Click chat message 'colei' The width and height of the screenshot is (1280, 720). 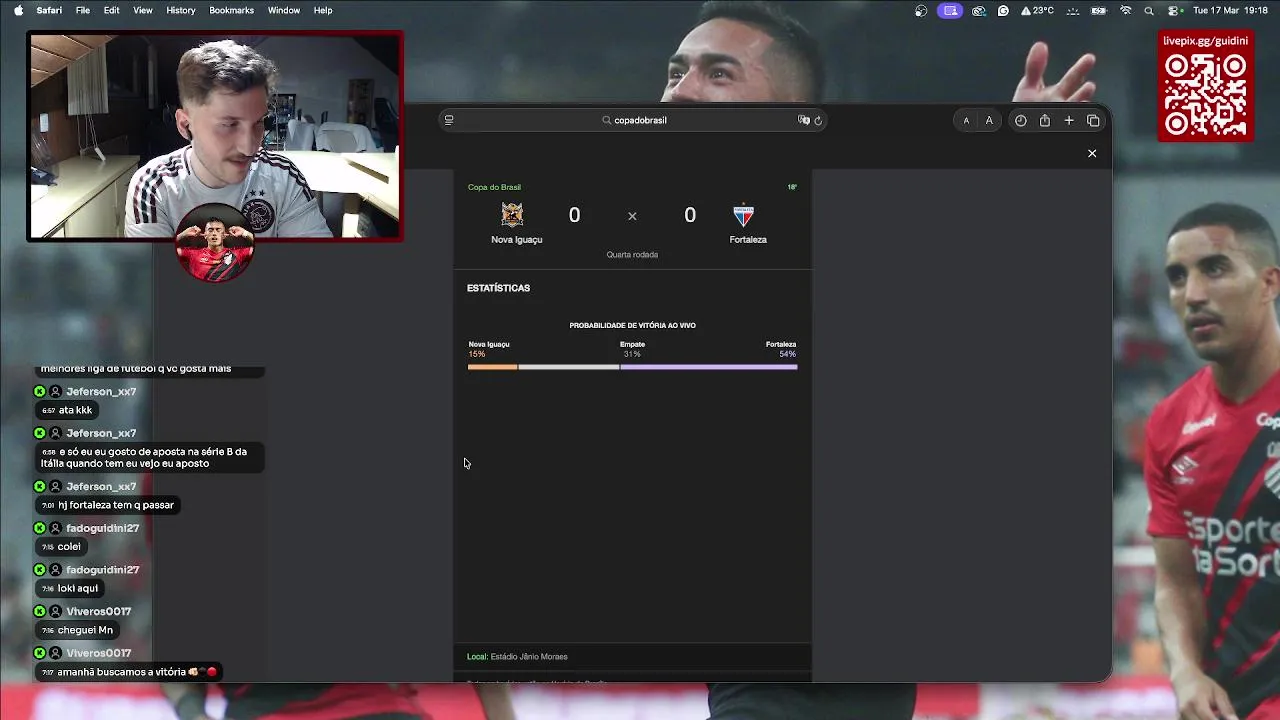[x=61, y=547]
